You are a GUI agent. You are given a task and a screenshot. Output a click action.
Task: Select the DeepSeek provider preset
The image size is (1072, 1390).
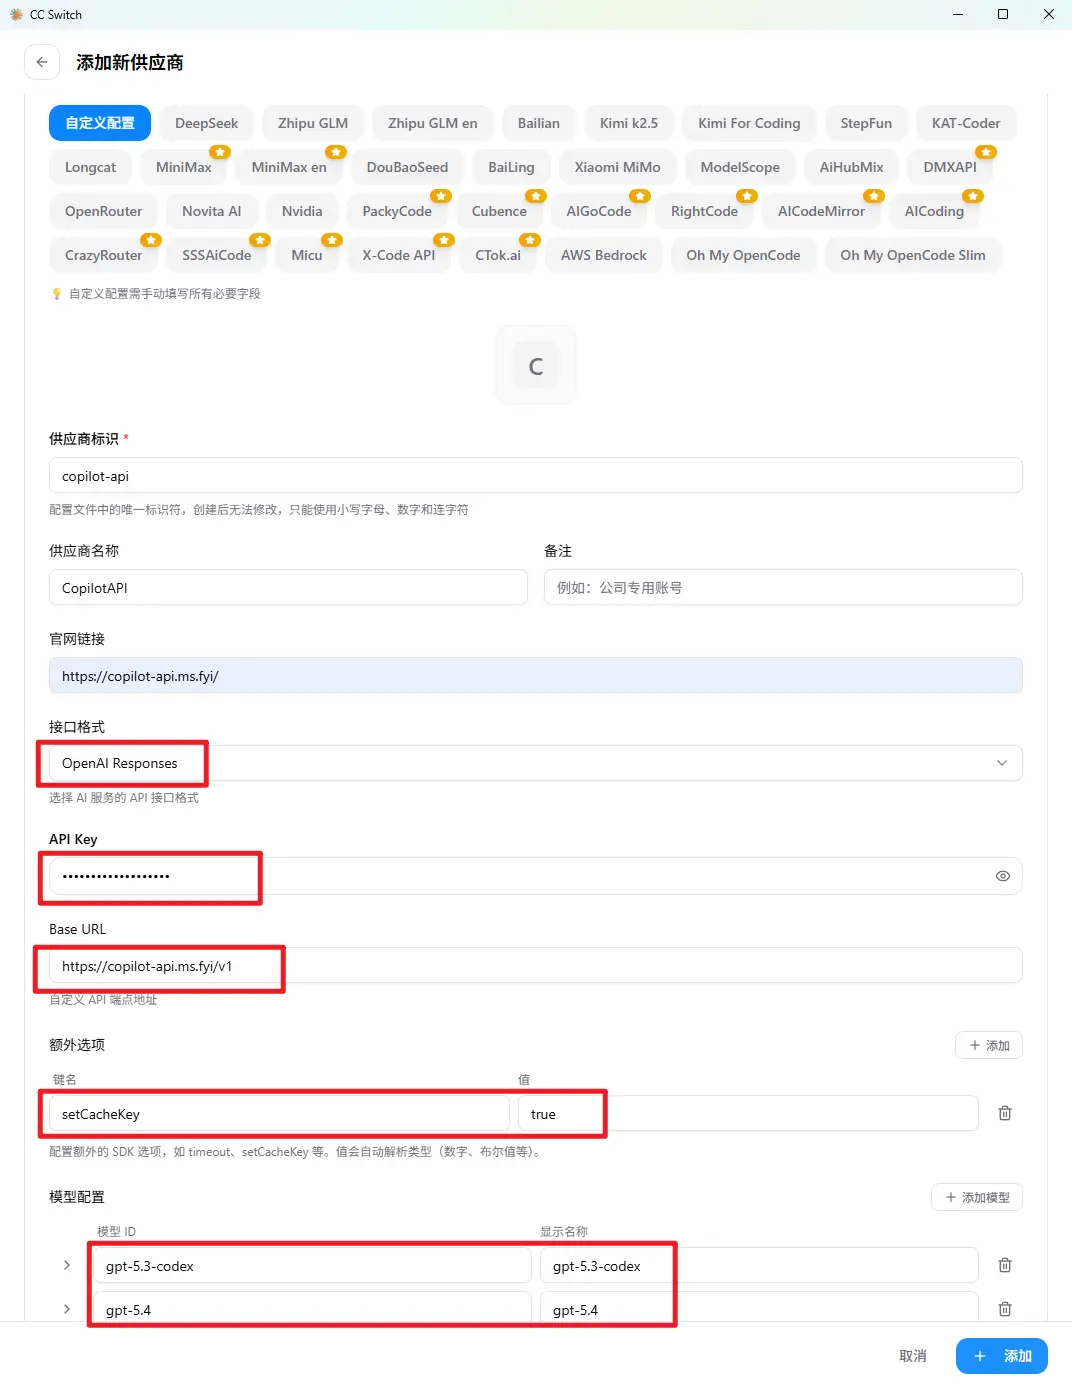[x=206, y=122]
